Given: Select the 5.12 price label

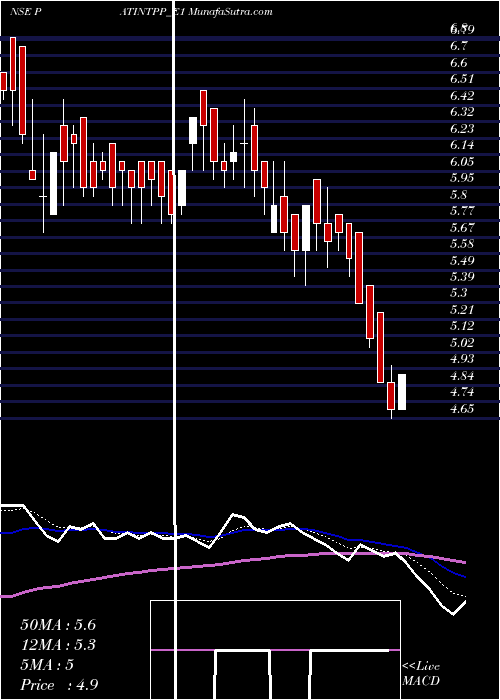Looking at the screenshot, I should 462,326.
